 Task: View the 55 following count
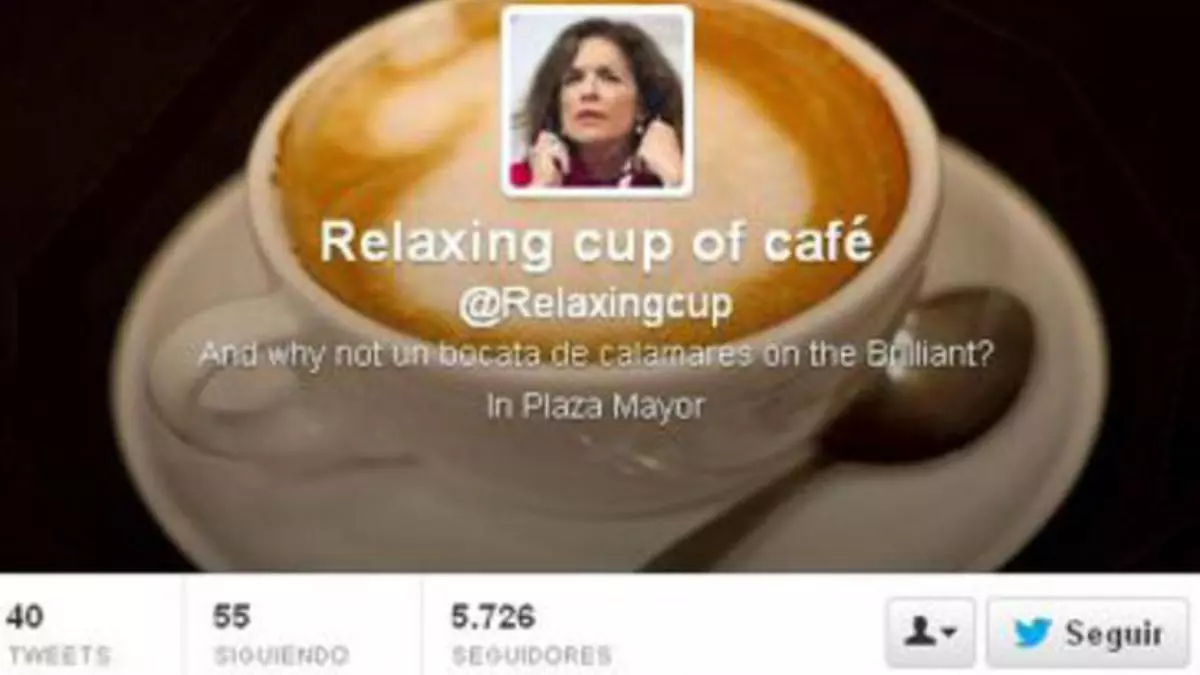(x=231, y=617)
